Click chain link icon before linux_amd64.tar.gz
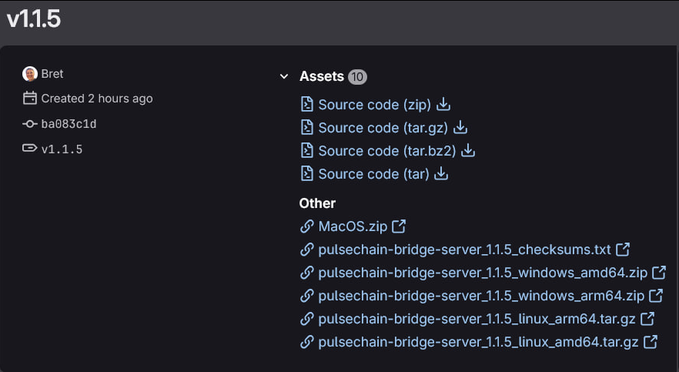The height and width of the screenshot is (372, 679). point(307,342)
